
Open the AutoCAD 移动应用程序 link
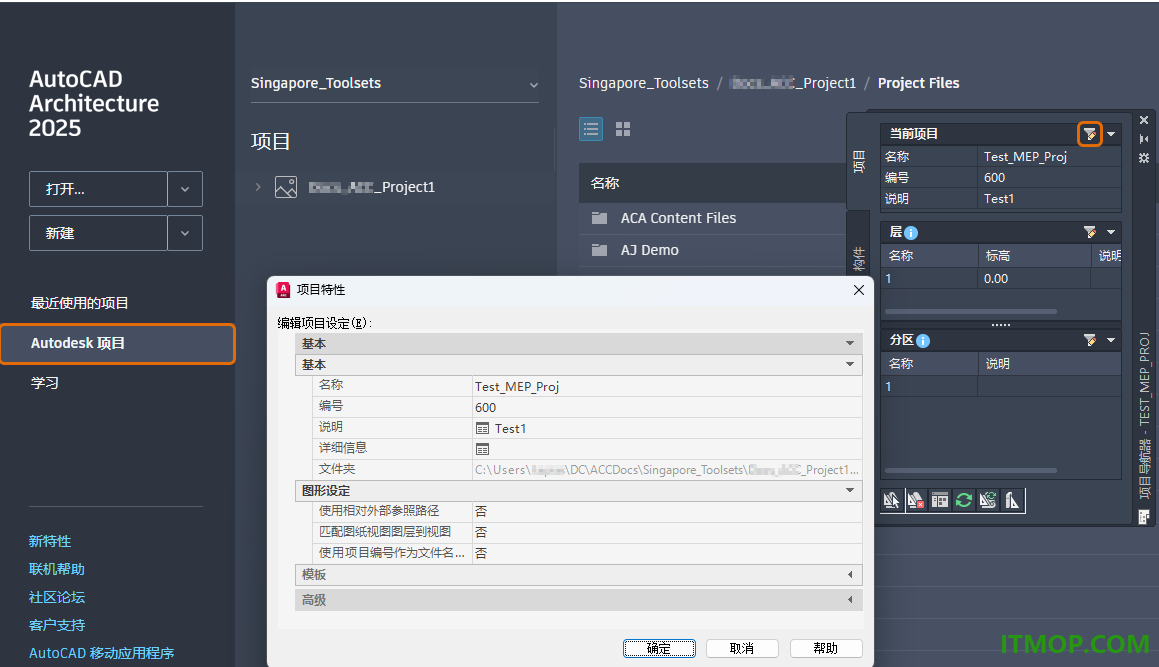[x=101, y=654]
